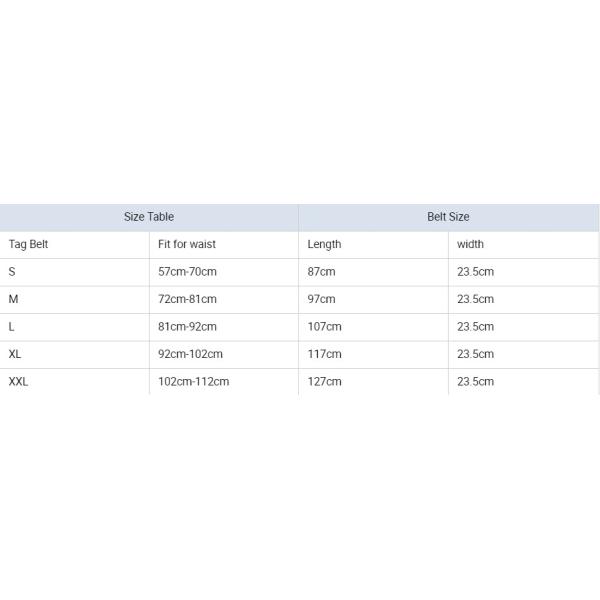Click the 87cm length cell
Viewport: 600px width, 600px height.
click(x=321, y=272)
